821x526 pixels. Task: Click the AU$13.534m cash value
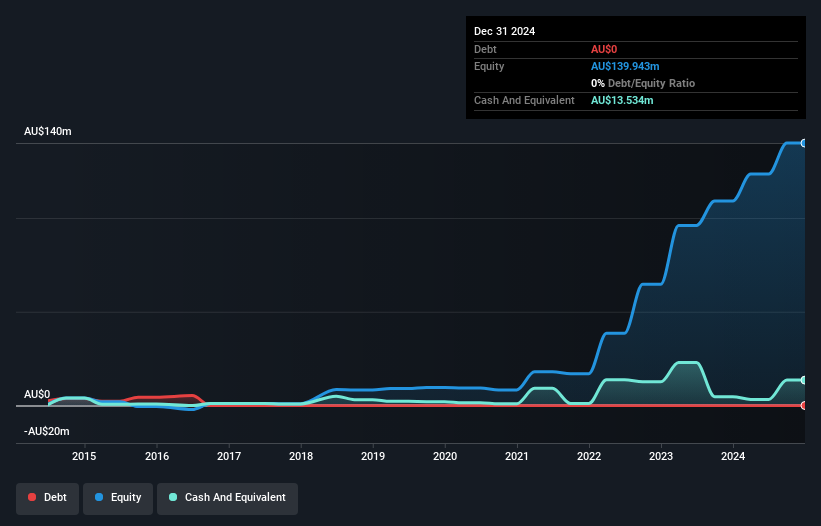pos(622,100)
